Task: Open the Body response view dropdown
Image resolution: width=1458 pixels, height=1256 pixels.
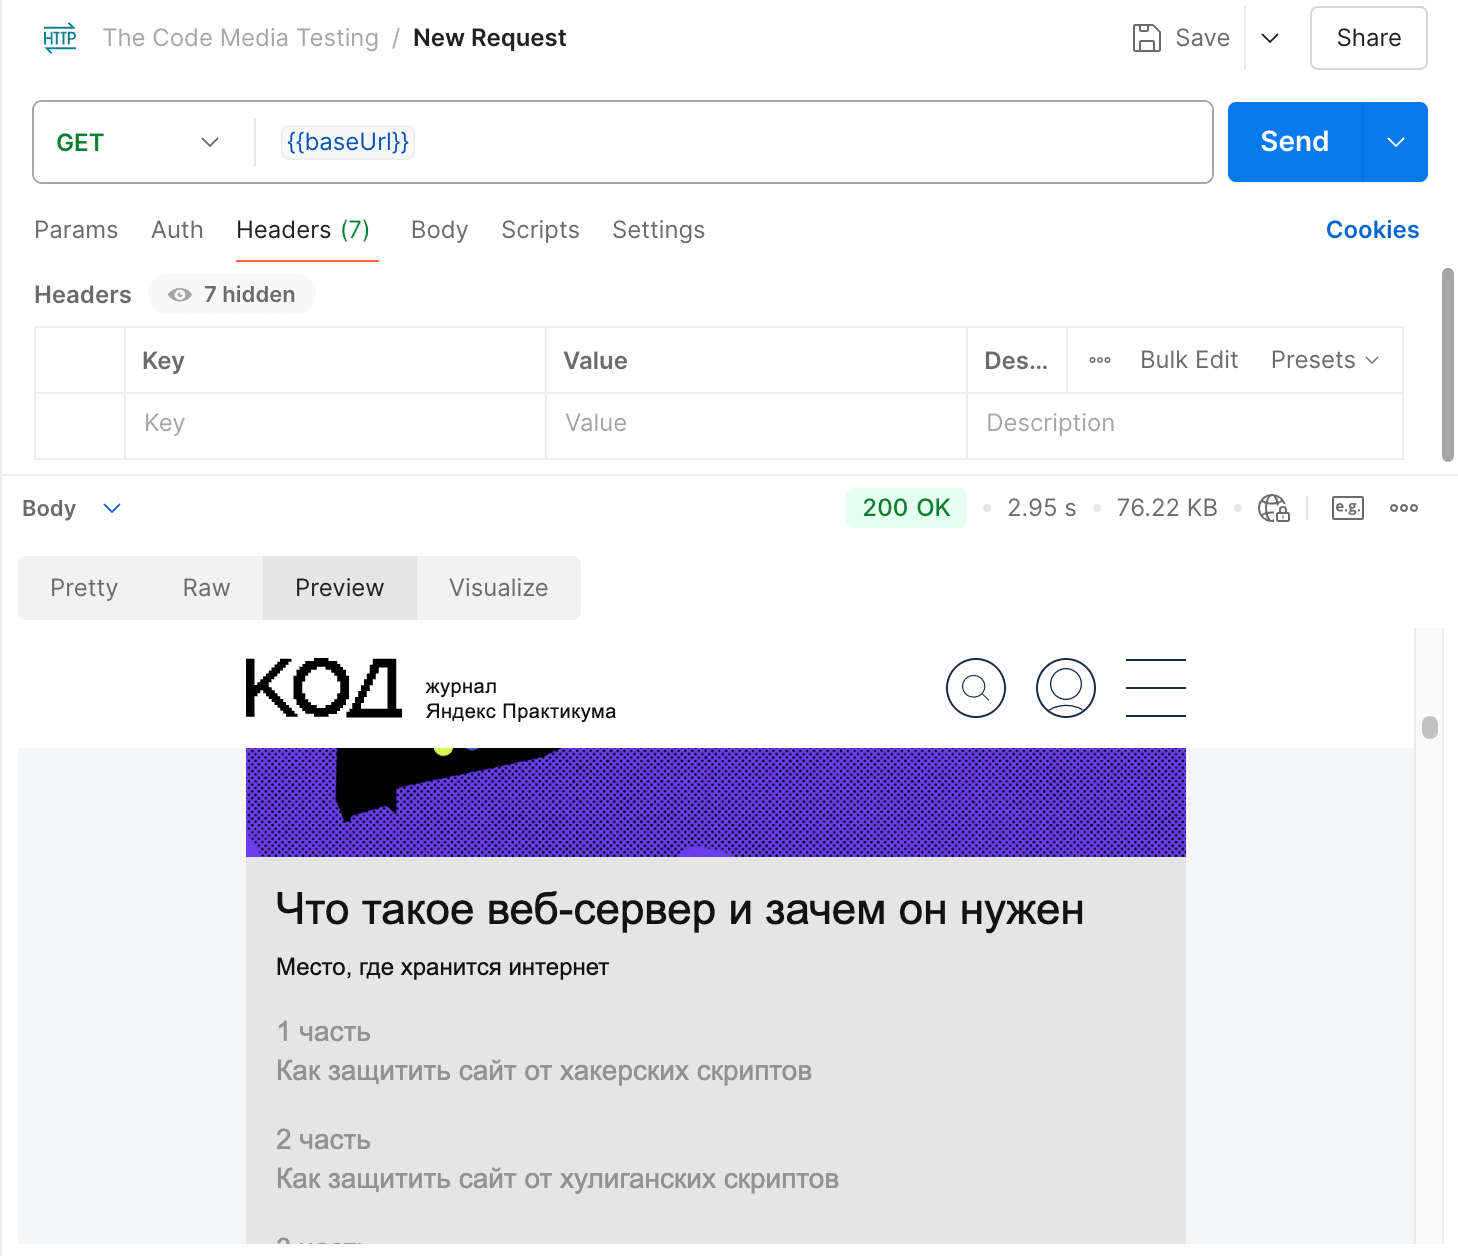Action: click(x=111, y=508)
